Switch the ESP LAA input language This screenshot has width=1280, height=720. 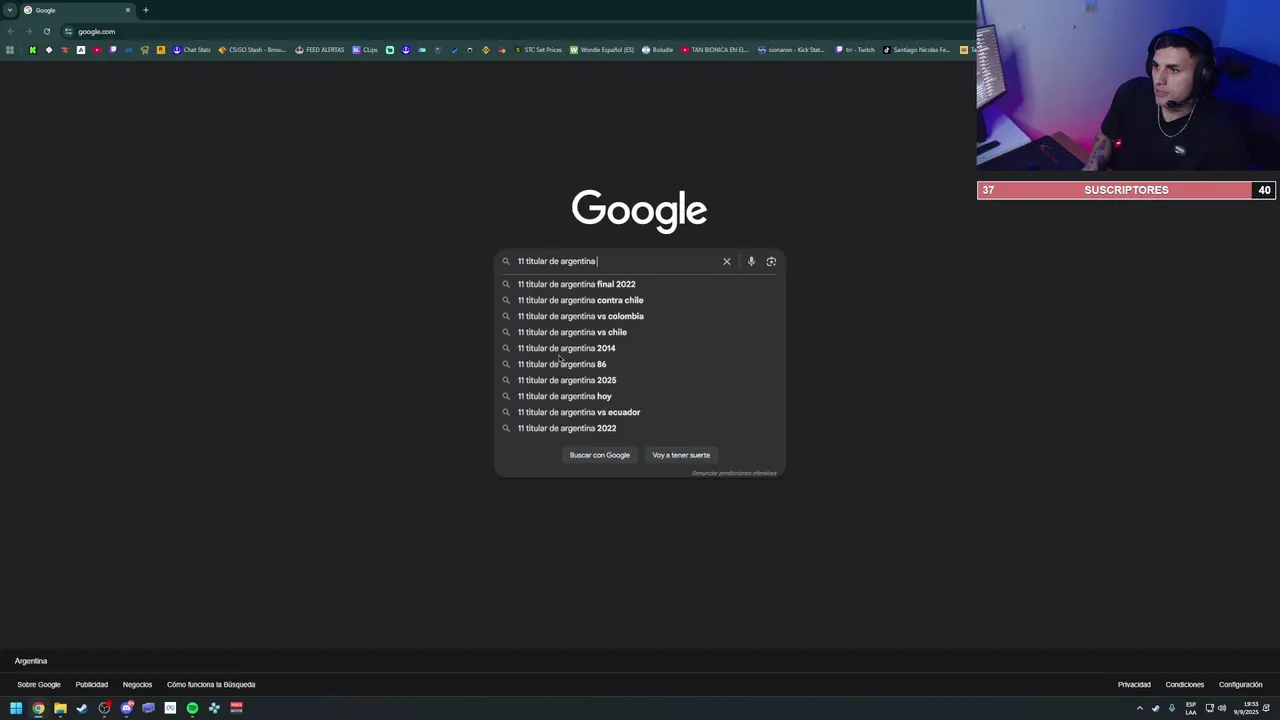[1190, 708]
